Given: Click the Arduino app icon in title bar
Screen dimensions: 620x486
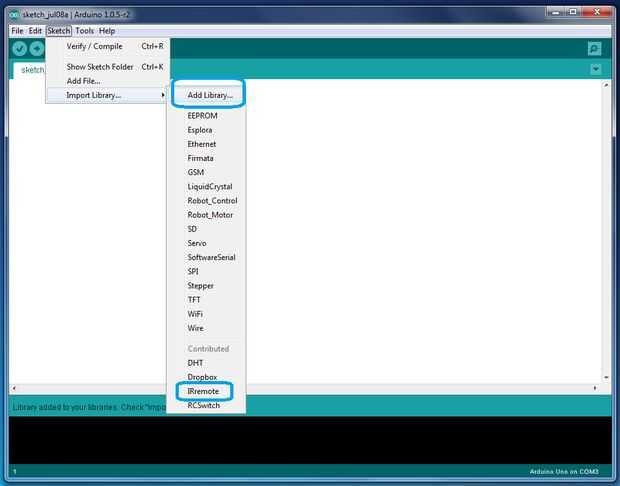Looking at the screenshot, I should click(15, 15).
